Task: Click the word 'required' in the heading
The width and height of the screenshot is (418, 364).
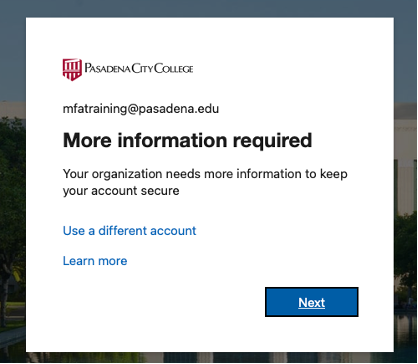Action: click(272, 141)
